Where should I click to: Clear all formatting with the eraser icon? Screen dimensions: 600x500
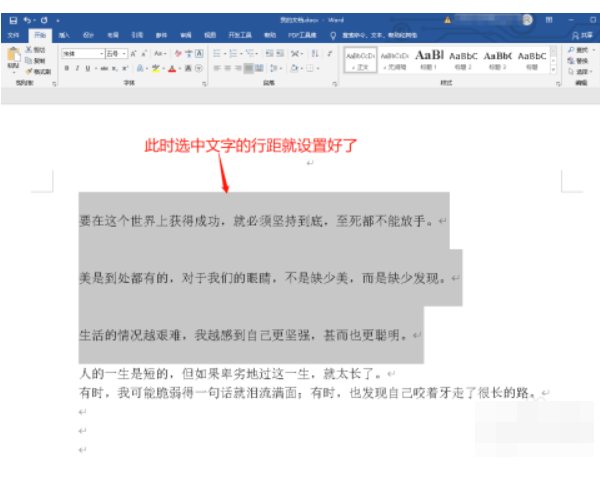(178, 54)
